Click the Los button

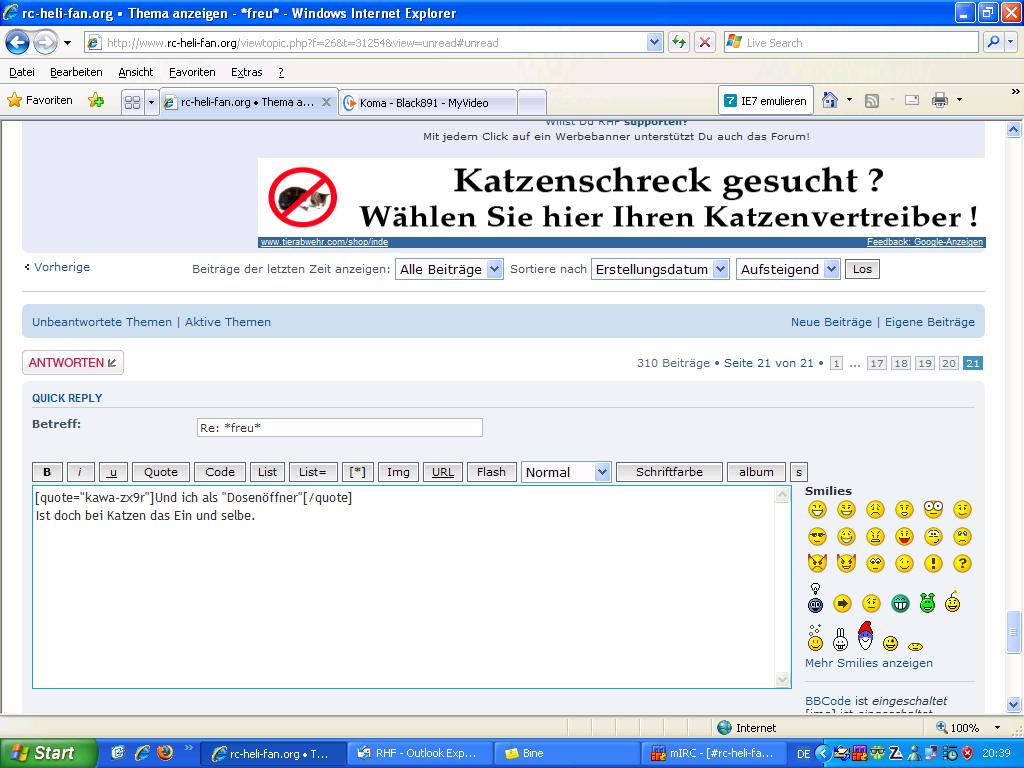tap(862, 269)
